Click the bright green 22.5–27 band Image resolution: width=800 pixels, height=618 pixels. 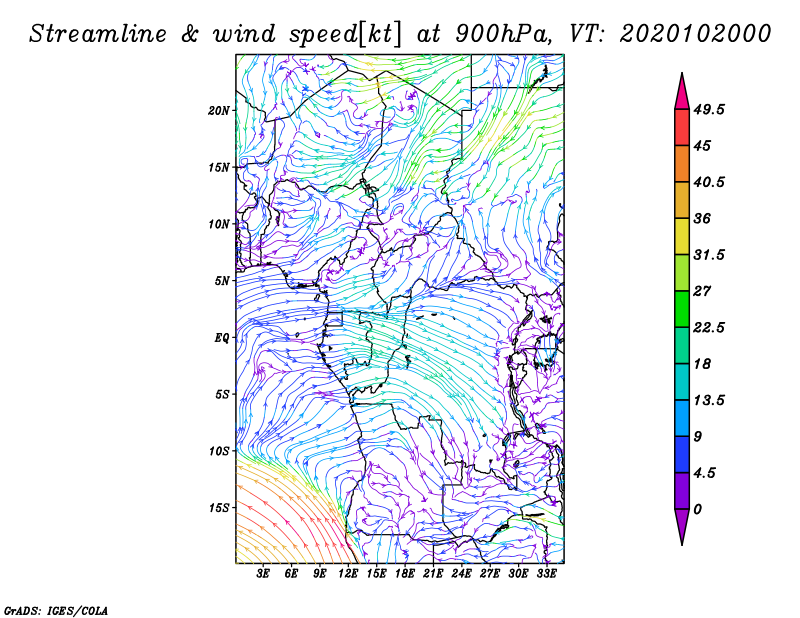coord(682,309)
